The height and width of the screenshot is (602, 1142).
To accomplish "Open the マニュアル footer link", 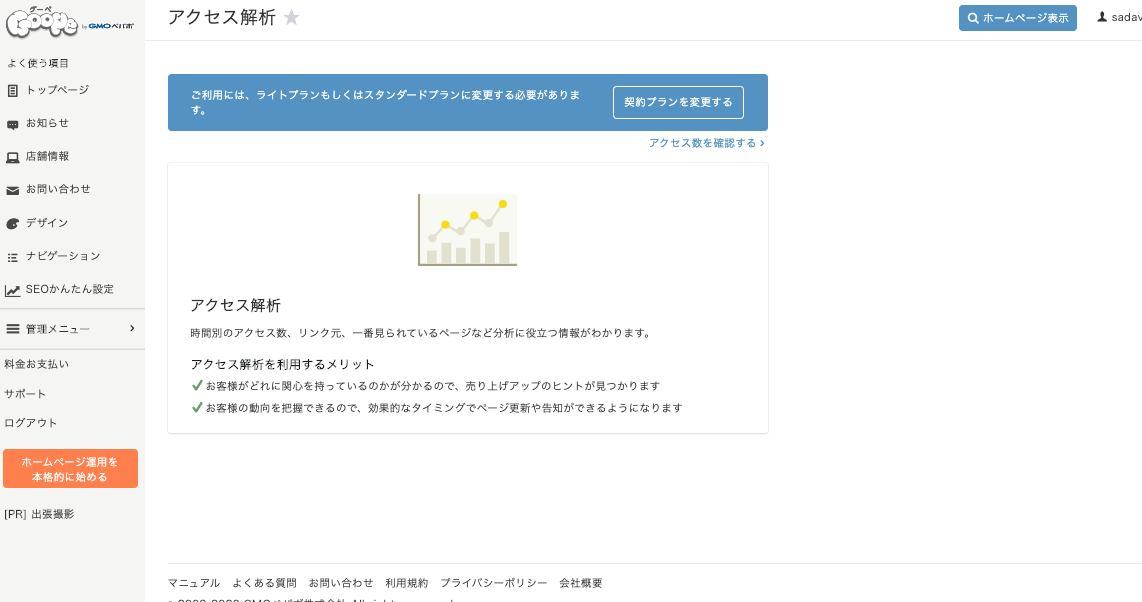I will tap(194, 583).
